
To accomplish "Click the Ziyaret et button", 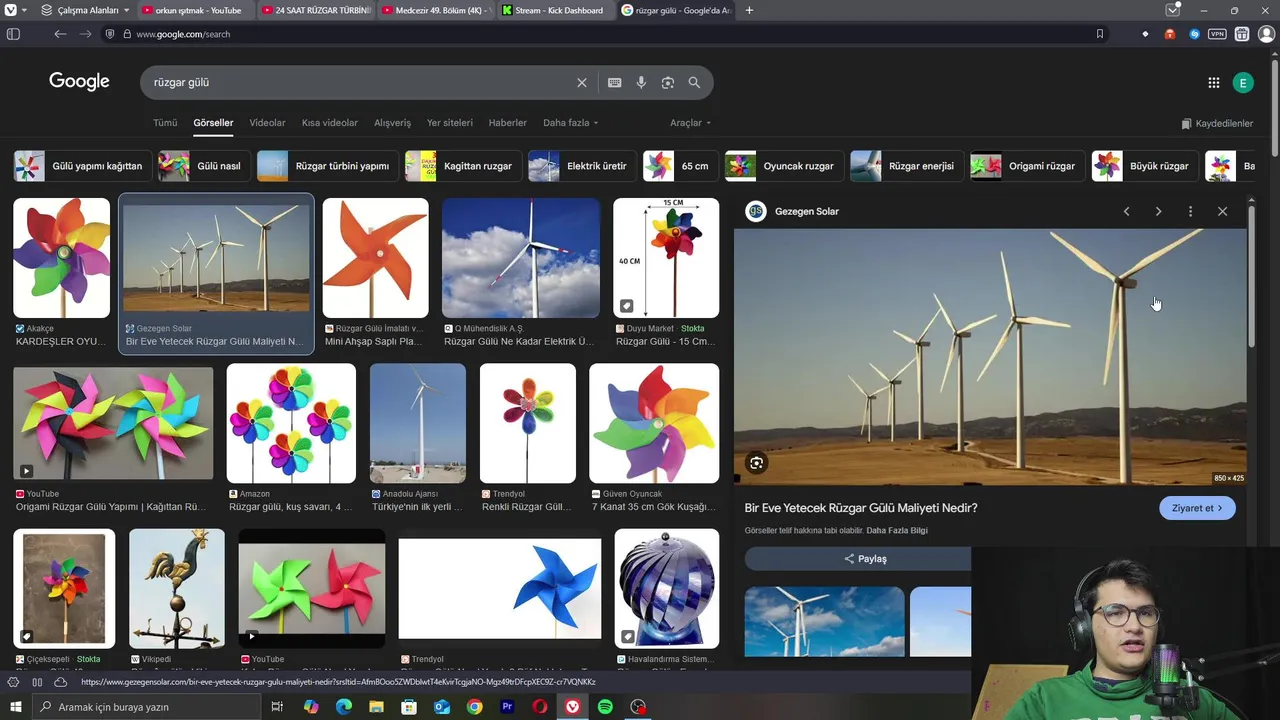I will pos(1197,508).
